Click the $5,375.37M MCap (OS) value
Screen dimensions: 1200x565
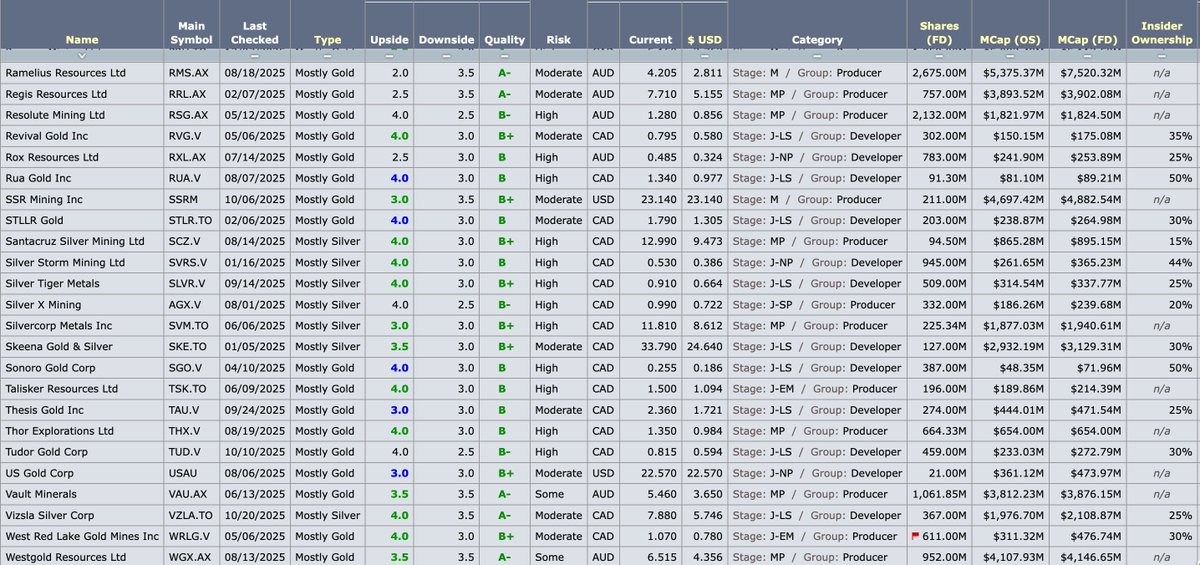coord(1012,73)
